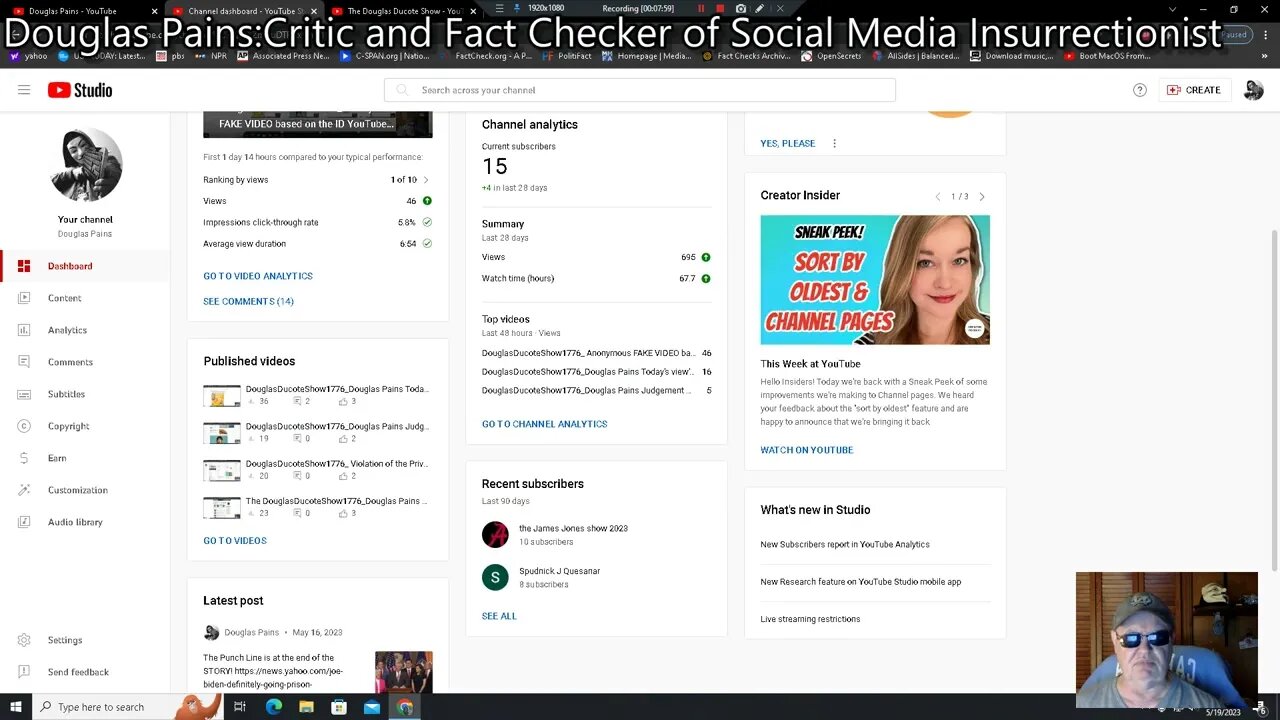Click the channel profile picture

click(x=85, y=165)
